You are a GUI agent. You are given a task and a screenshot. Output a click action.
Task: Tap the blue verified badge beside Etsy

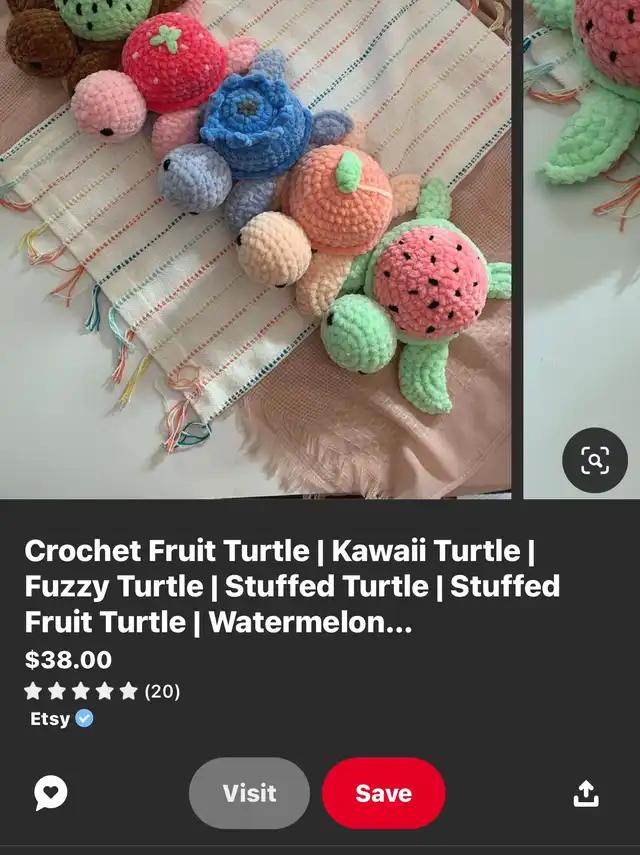point(84,719)
